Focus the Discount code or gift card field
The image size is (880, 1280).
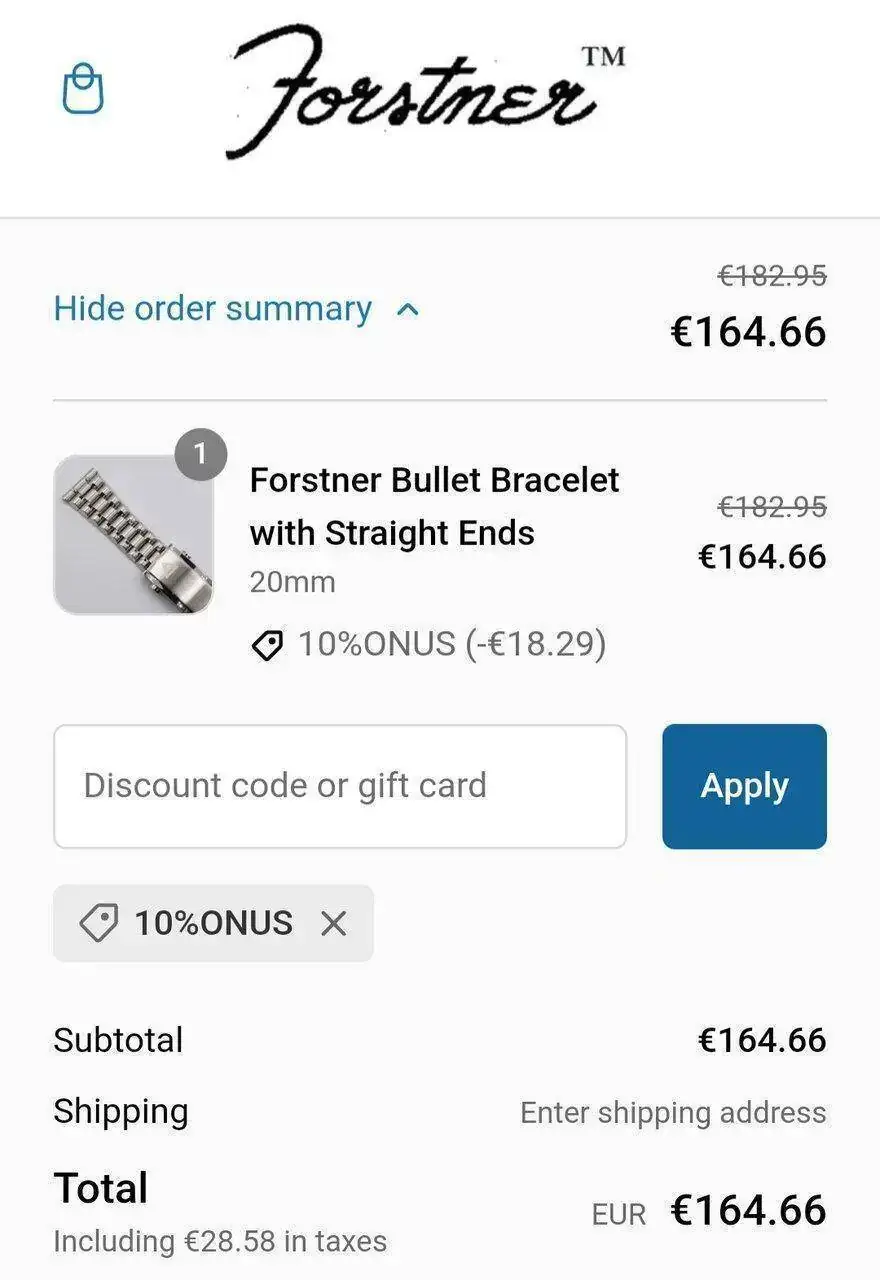pos(340,786)
